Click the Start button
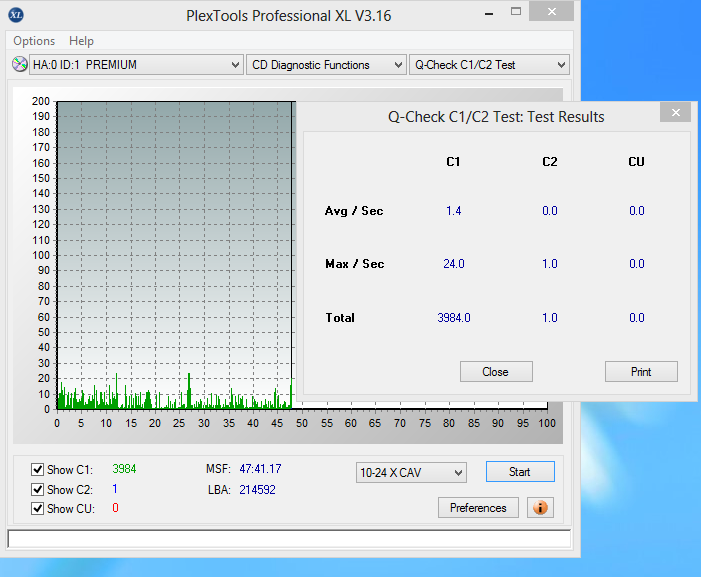The height and width of the screenshot is (577, 701). point(520,472)
